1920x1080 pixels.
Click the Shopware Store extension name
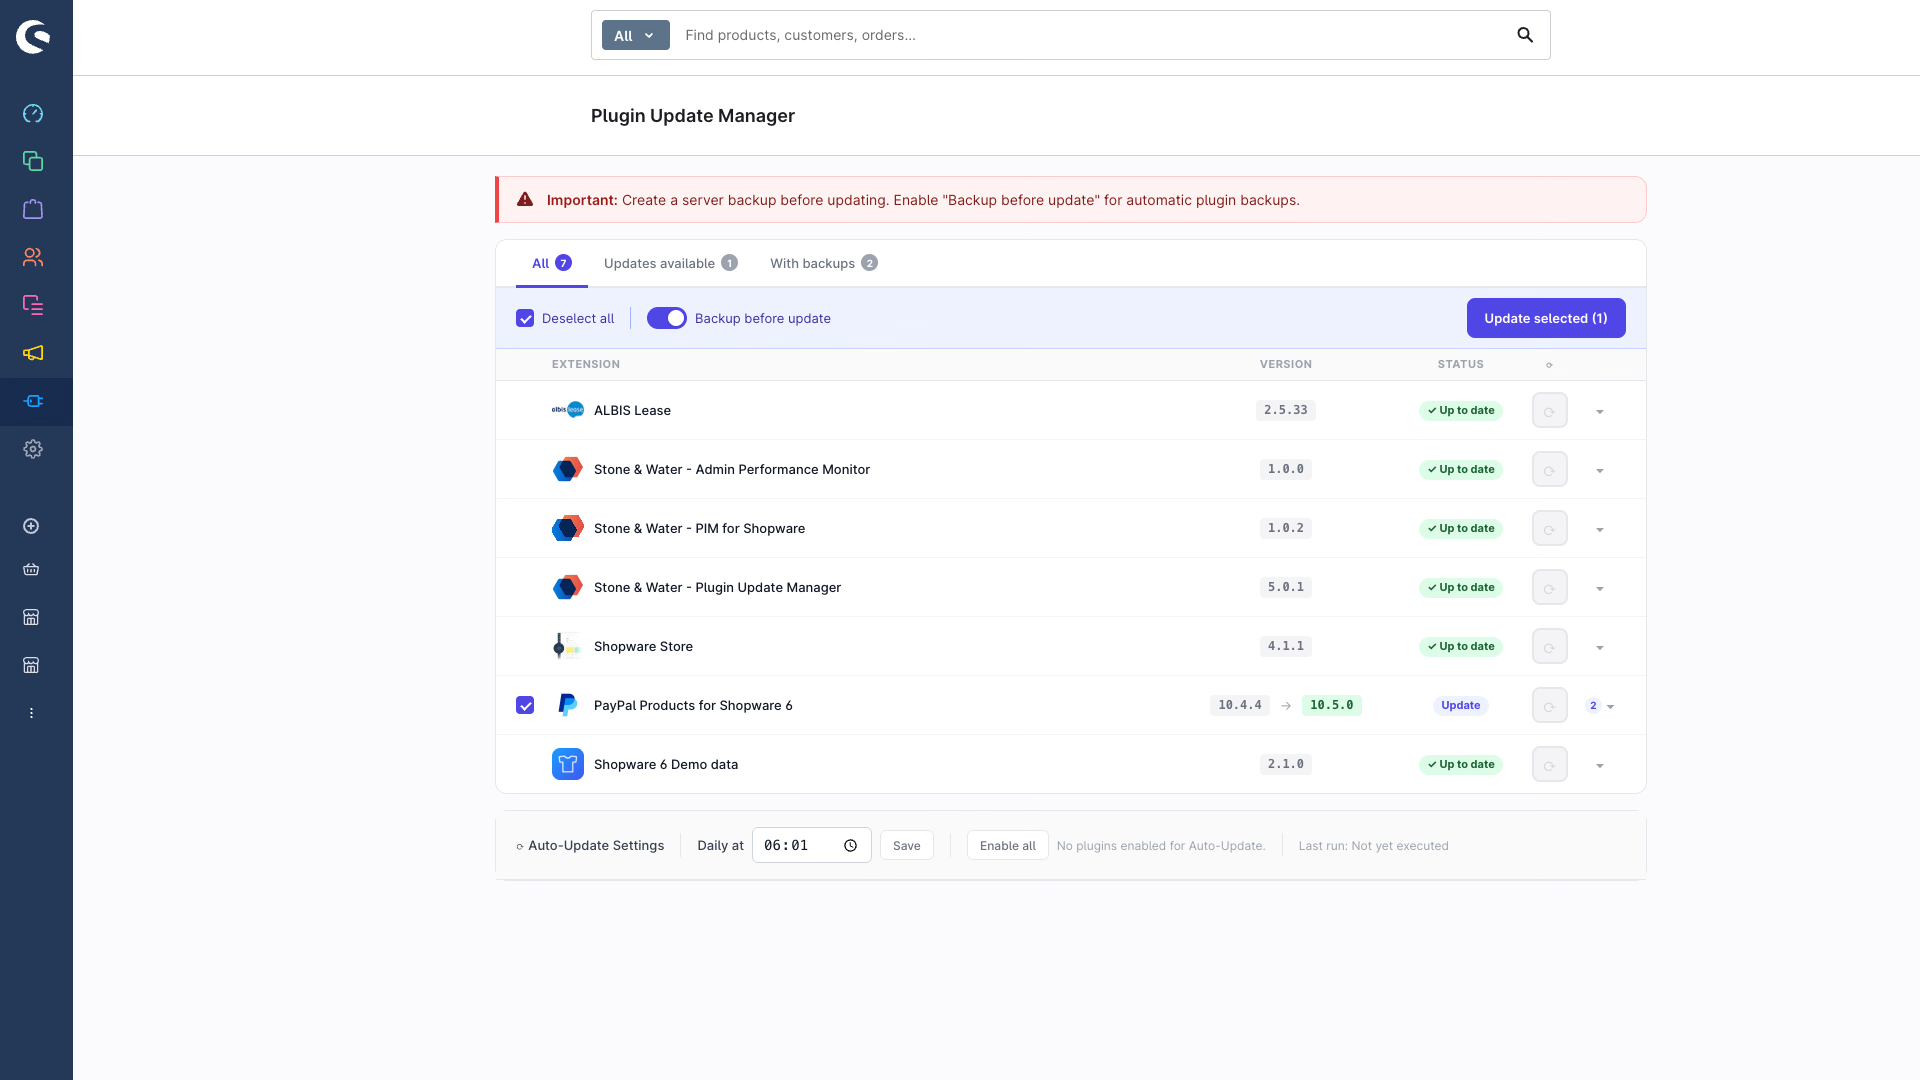pyautogui.click(x=643, y=647)
